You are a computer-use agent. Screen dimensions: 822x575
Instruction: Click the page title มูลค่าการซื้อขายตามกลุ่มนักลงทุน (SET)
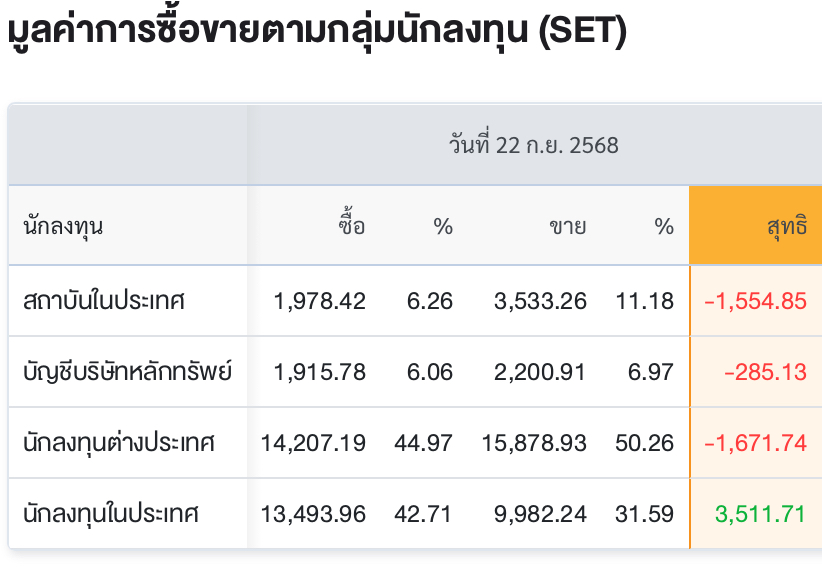click(317, 30)
